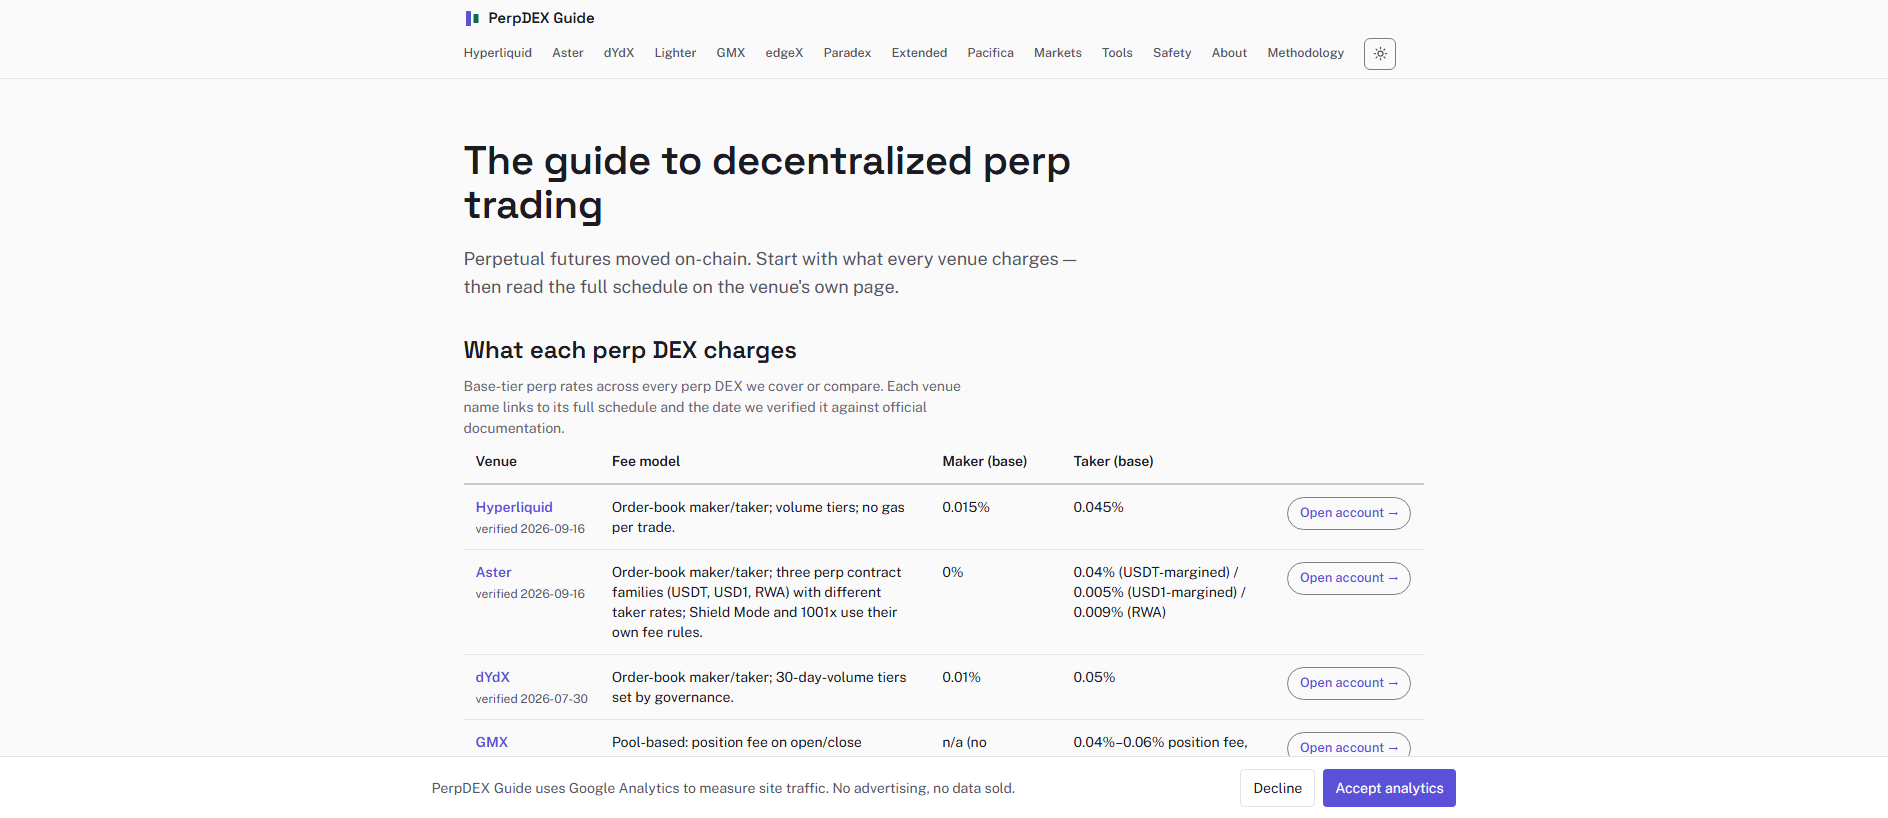Screen dimensions: 1888x818
Task: Follow the Hyperliquid venue link in table
Action: 514,507
